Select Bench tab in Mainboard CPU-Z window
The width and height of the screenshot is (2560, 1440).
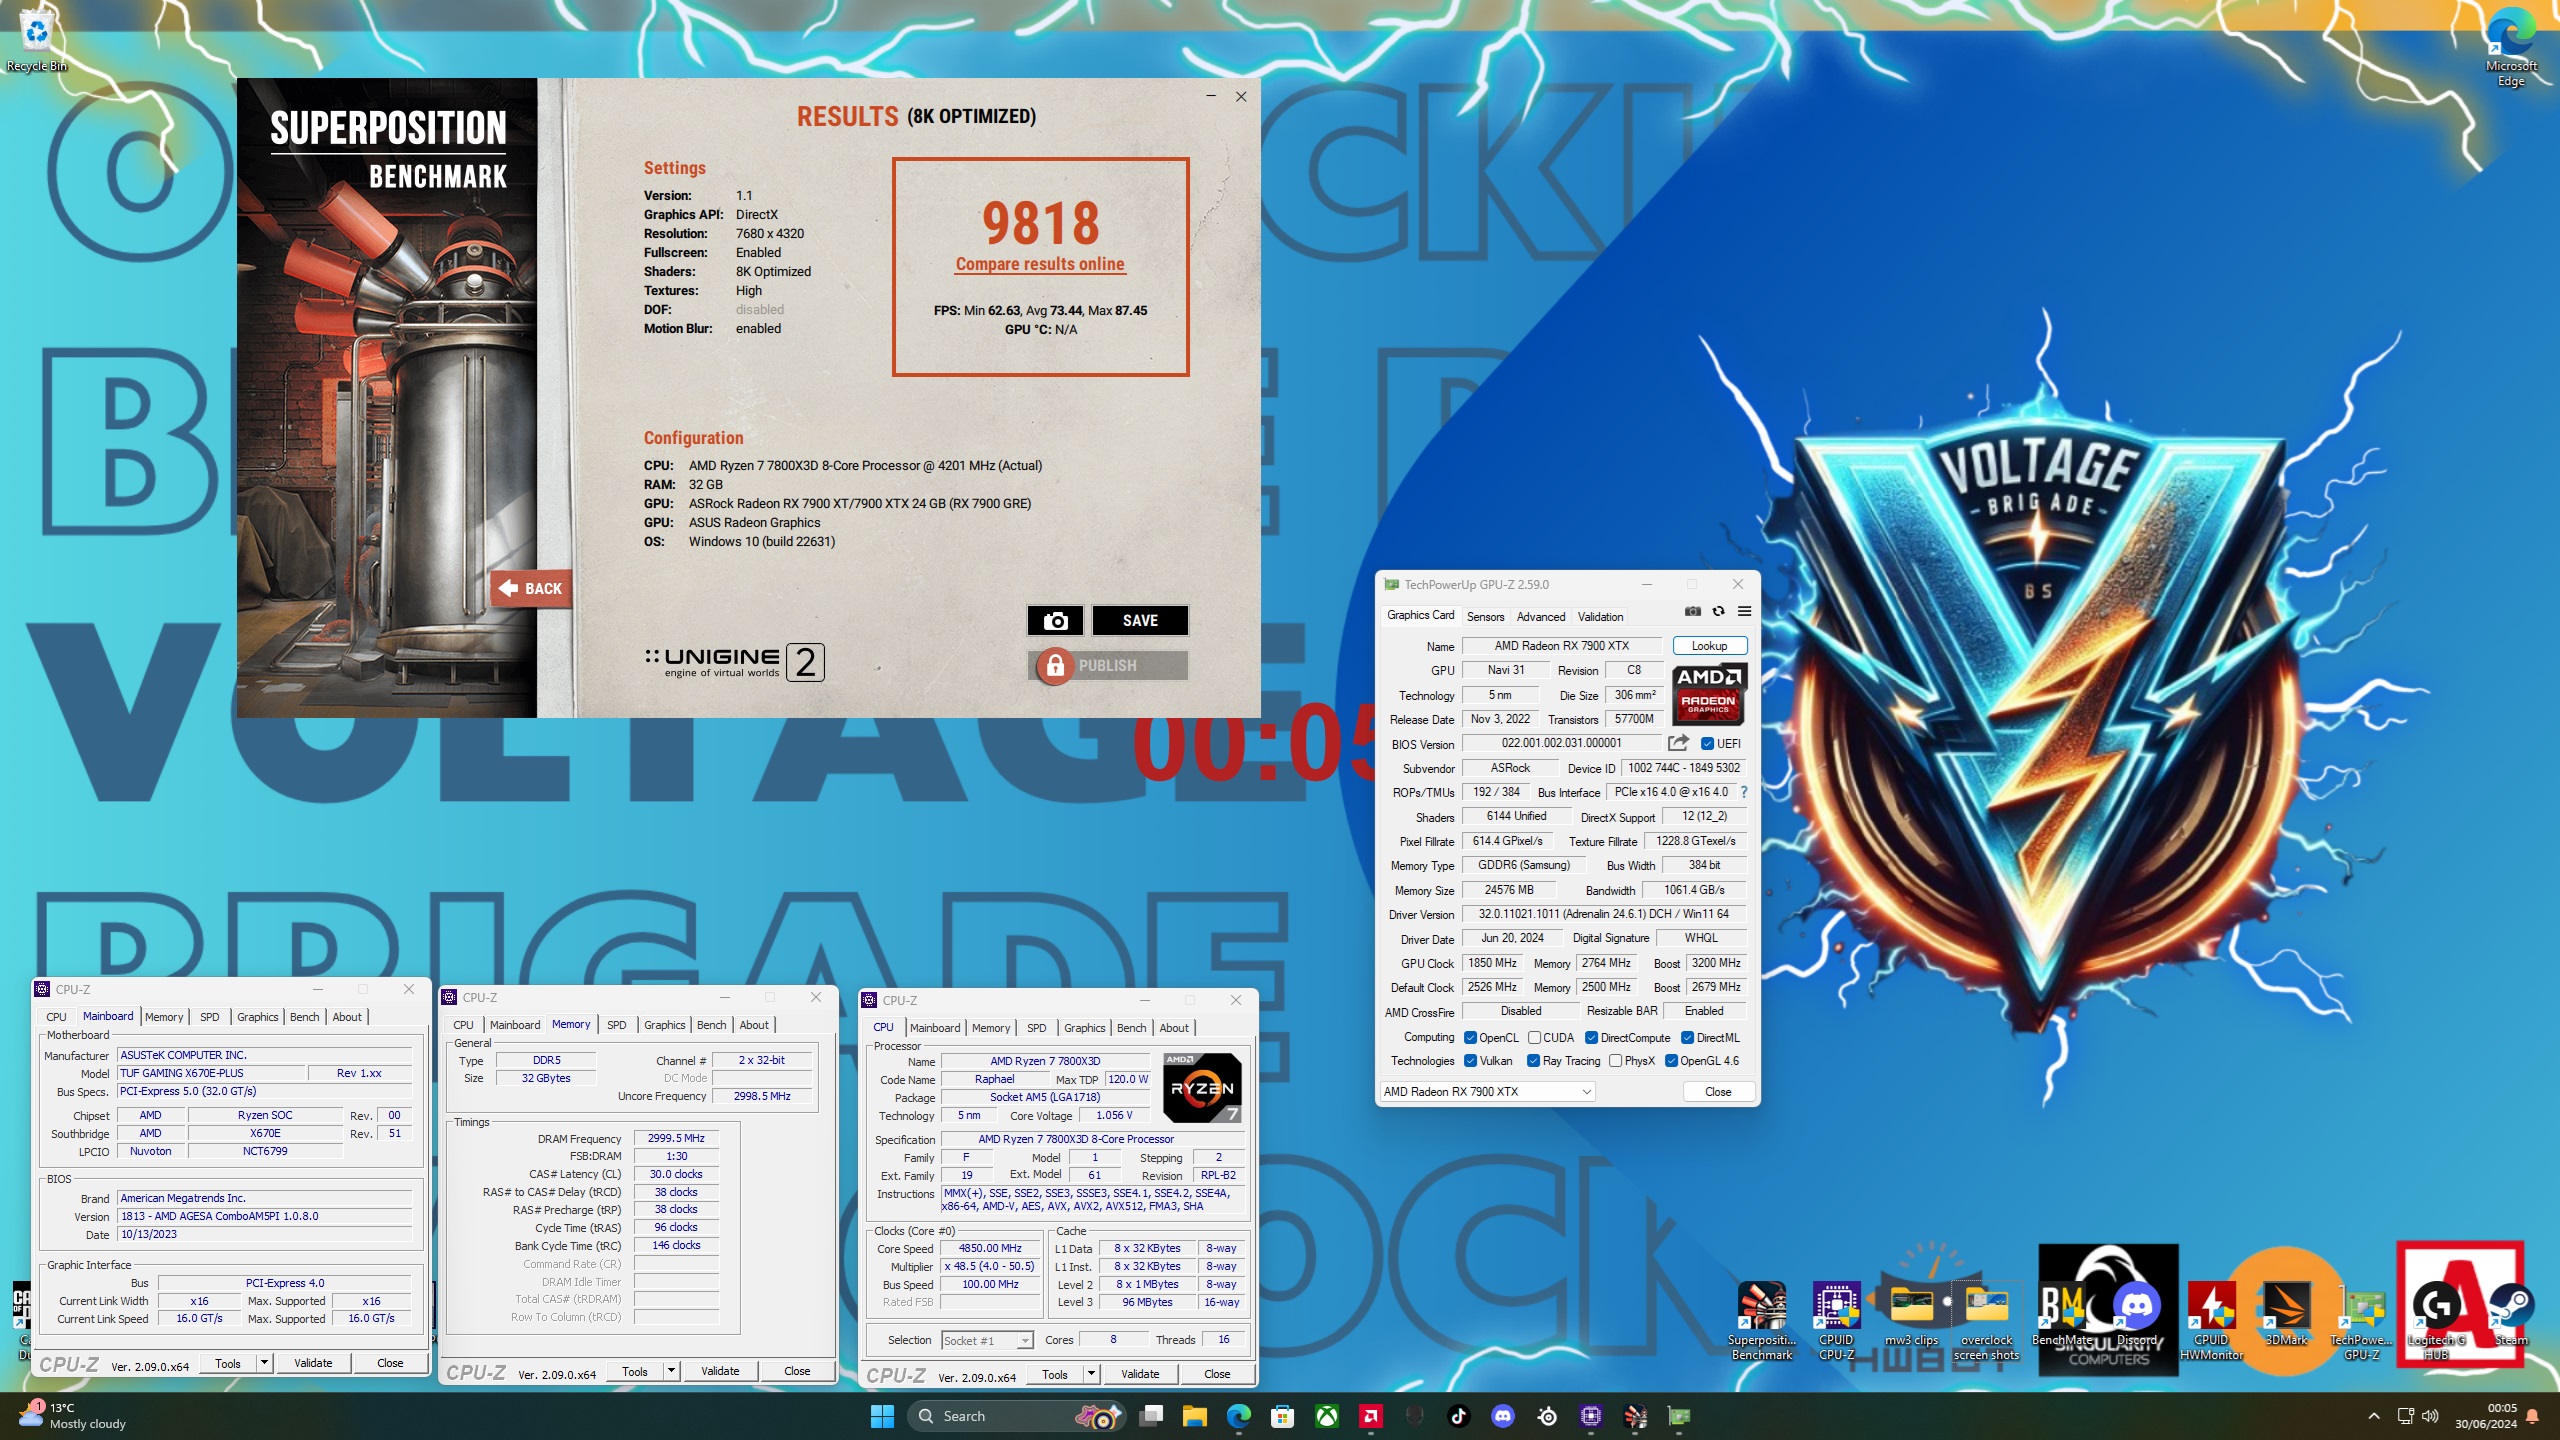[x=304, y=1017]
